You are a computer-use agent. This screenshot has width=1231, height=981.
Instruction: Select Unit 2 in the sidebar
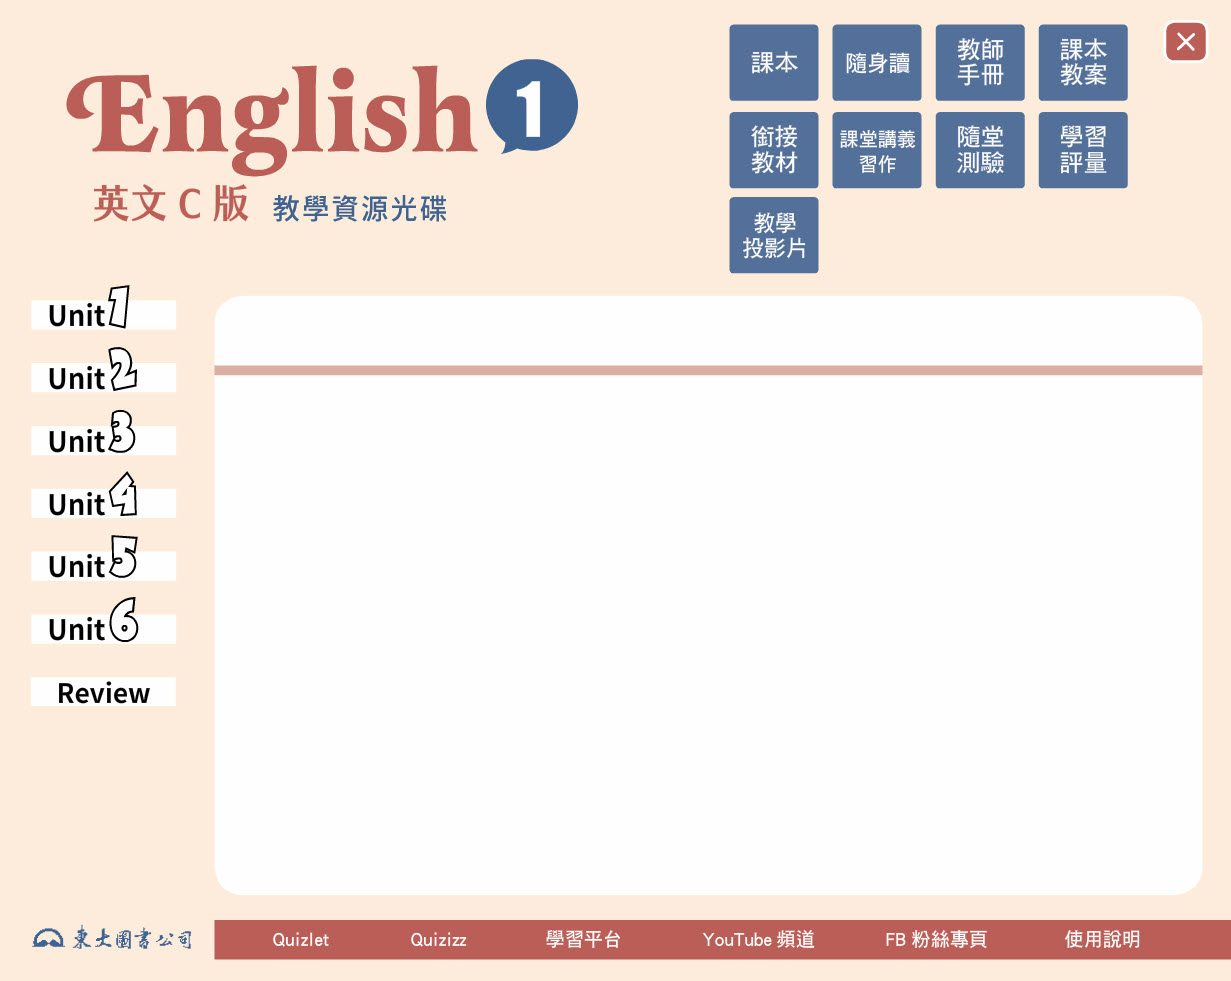[x=103, y=377]
